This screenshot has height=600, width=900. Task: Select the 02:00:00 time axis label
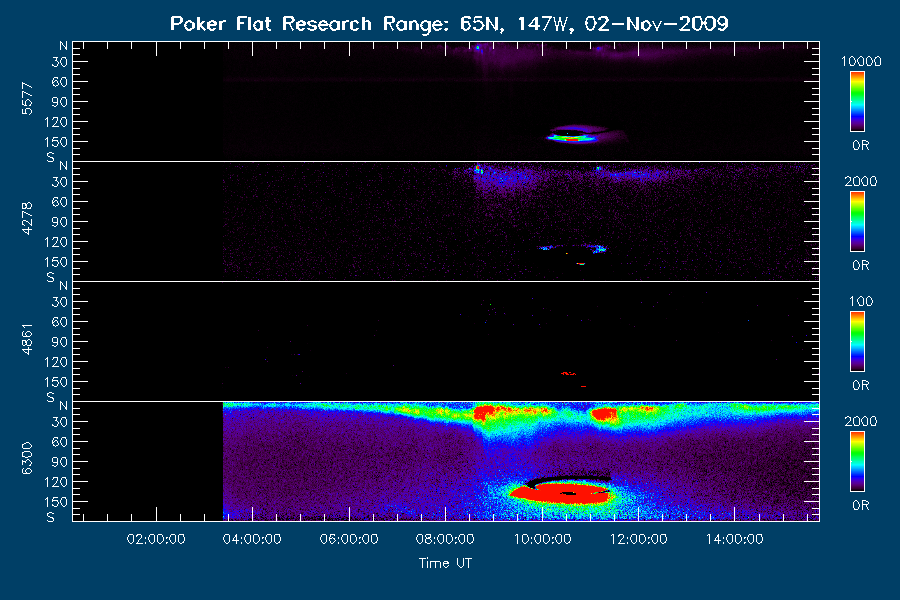pos(156,539)
